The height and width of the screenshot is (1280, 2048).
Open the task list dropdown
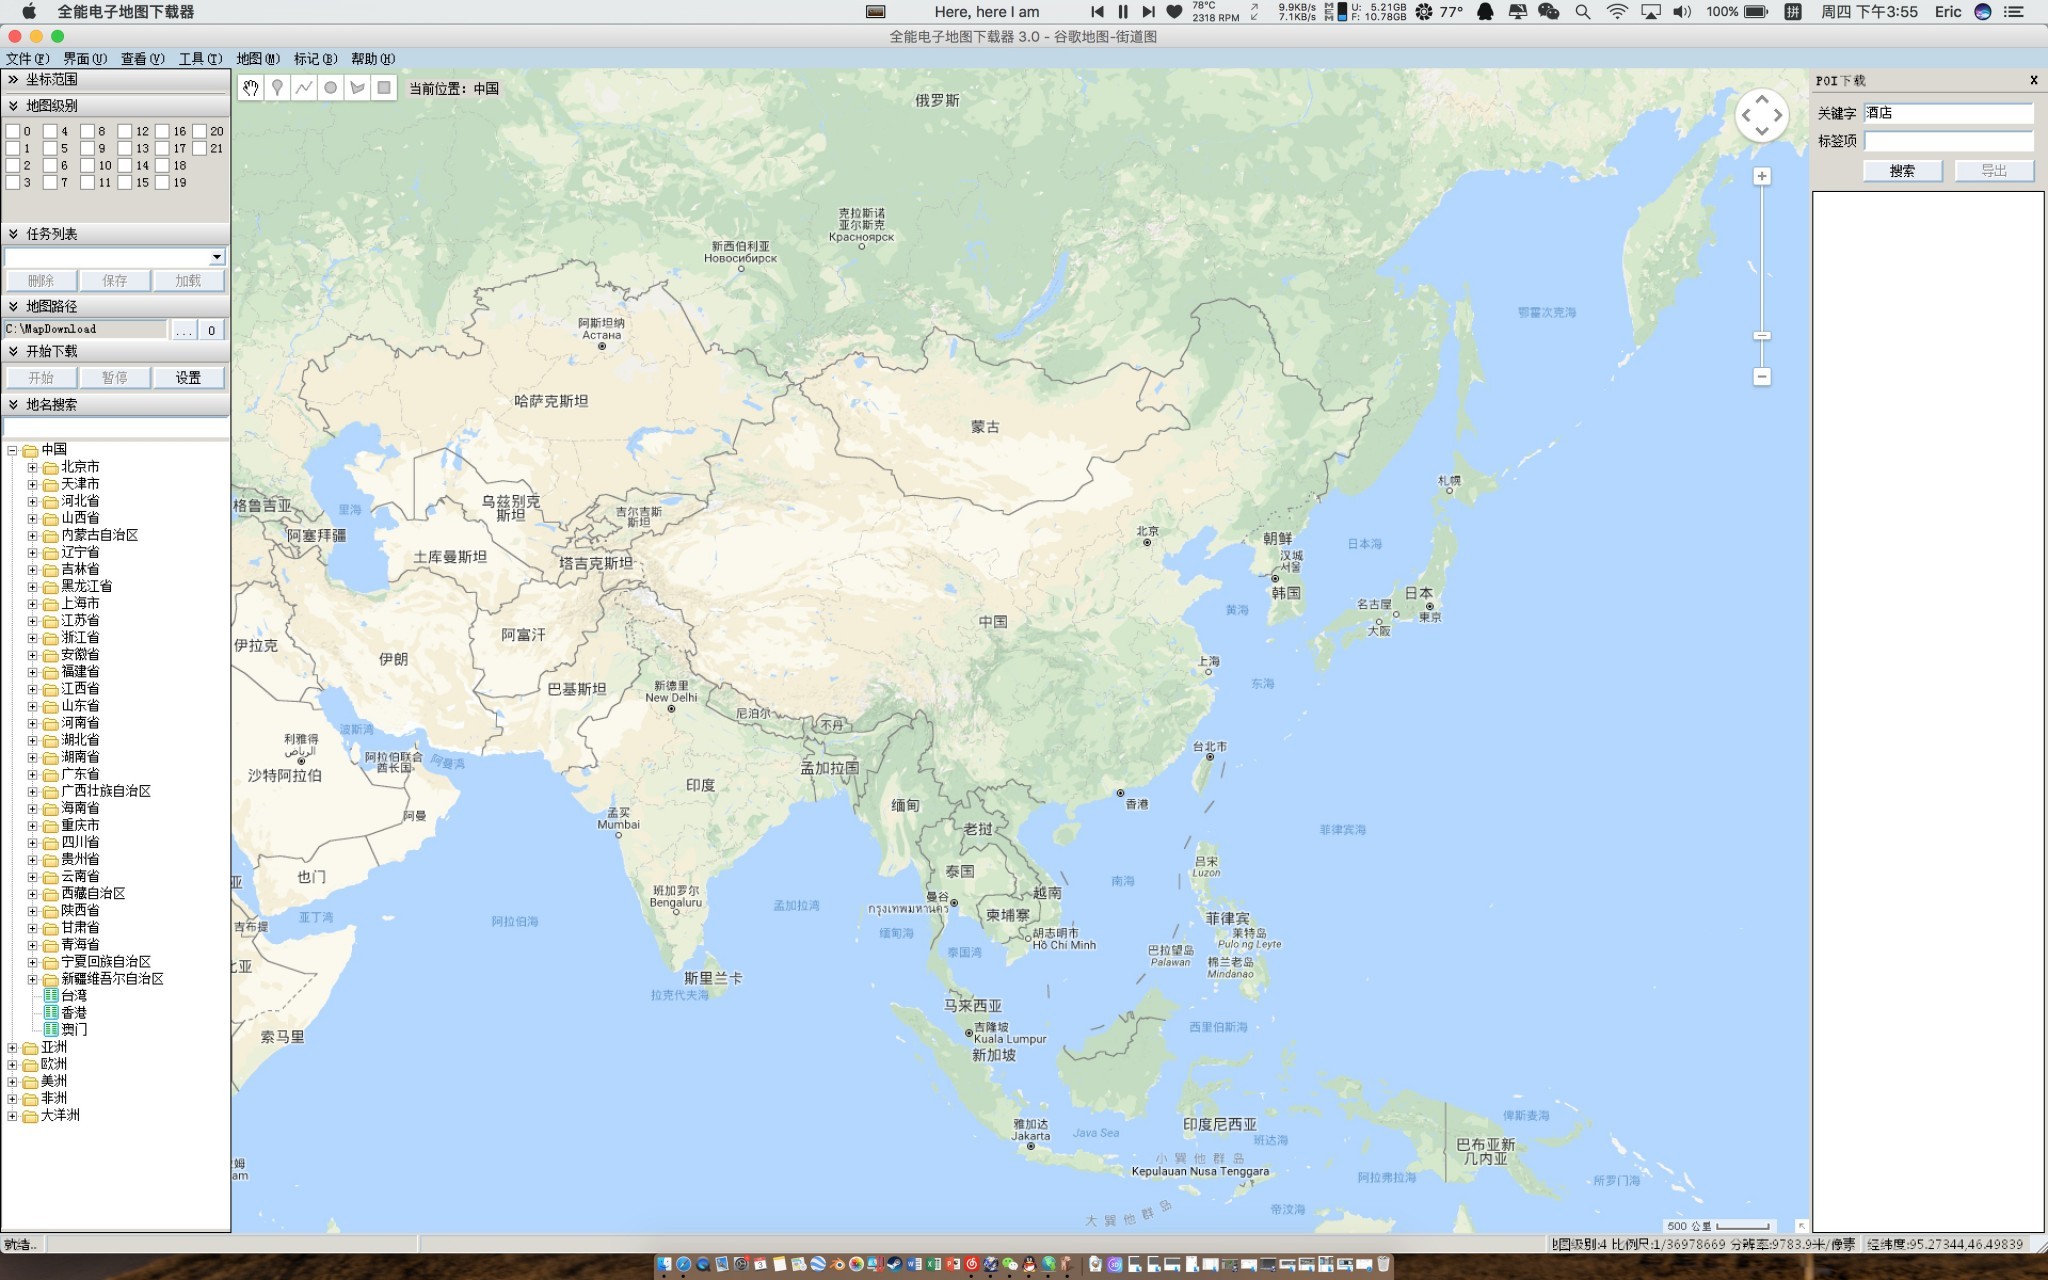click(216, 257)
